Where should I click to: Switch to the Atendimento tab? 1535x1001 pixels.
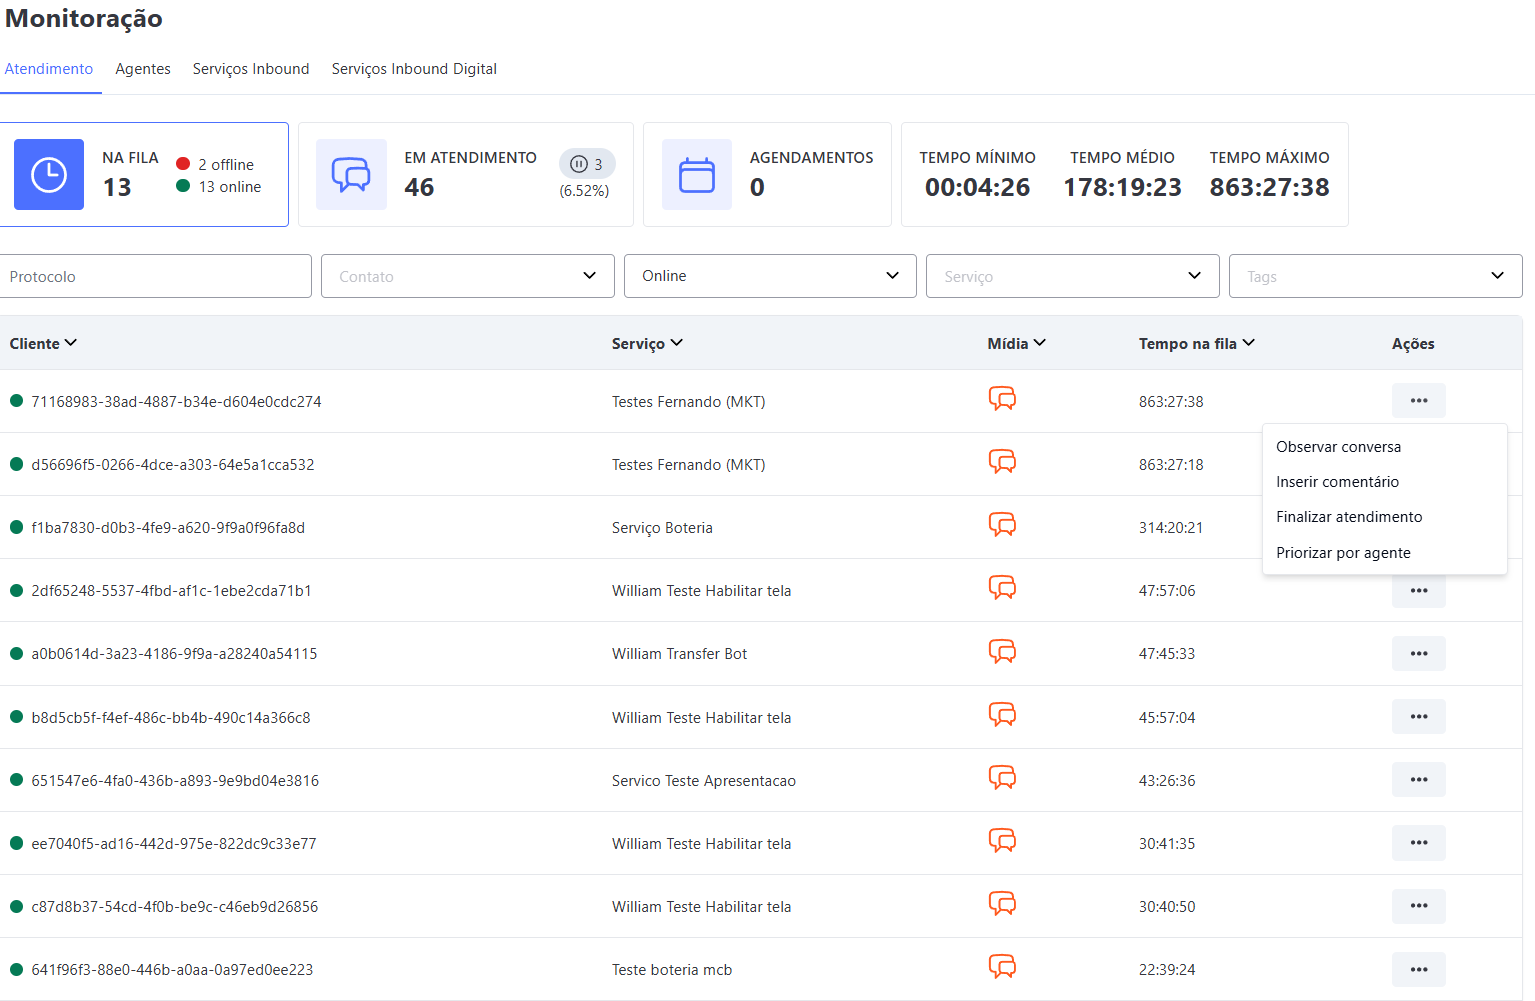coord(49,69)
